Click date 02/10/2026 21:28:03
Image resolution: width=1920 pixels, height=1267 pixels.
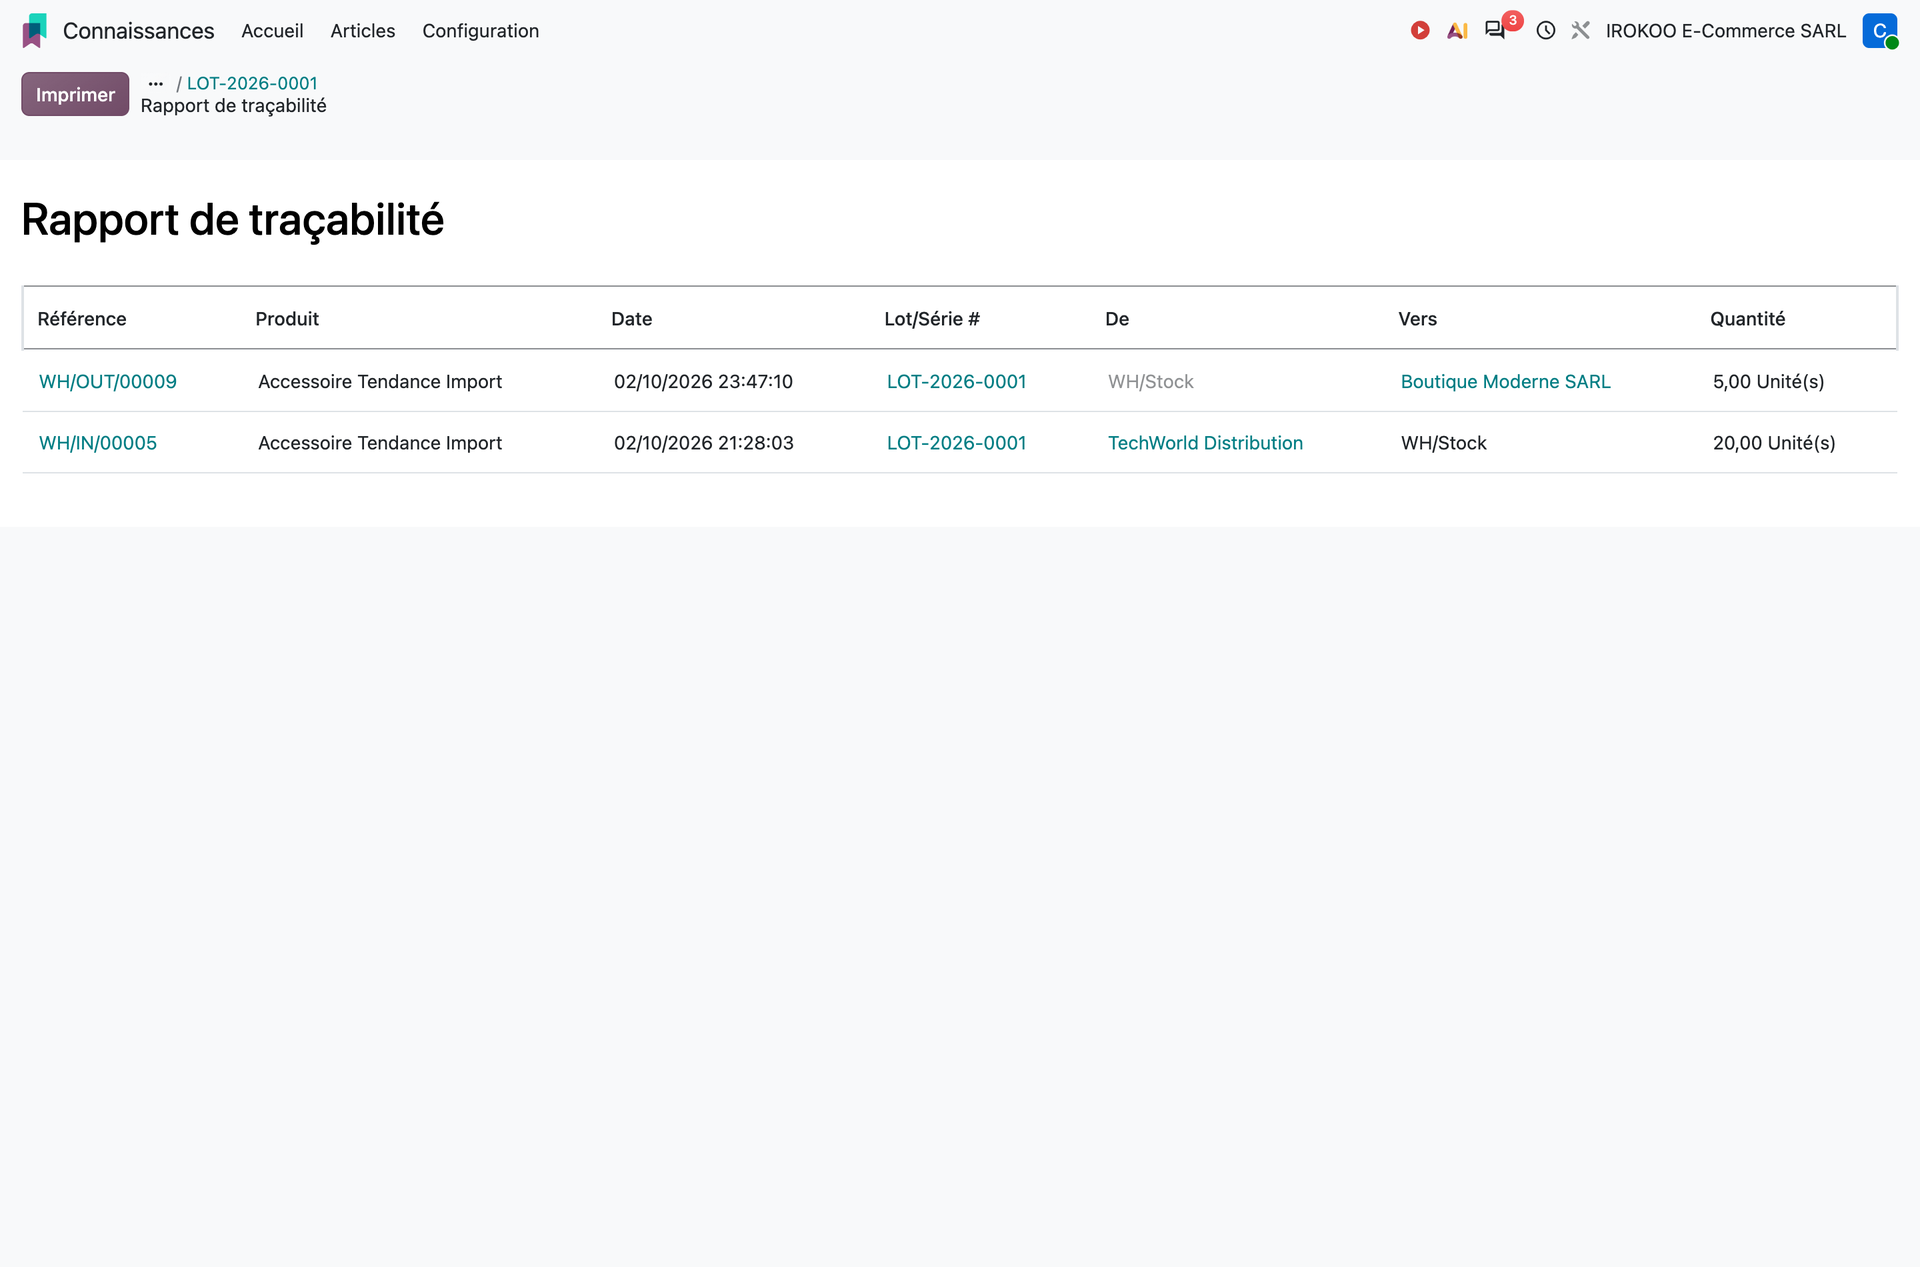tap(704, 443)
